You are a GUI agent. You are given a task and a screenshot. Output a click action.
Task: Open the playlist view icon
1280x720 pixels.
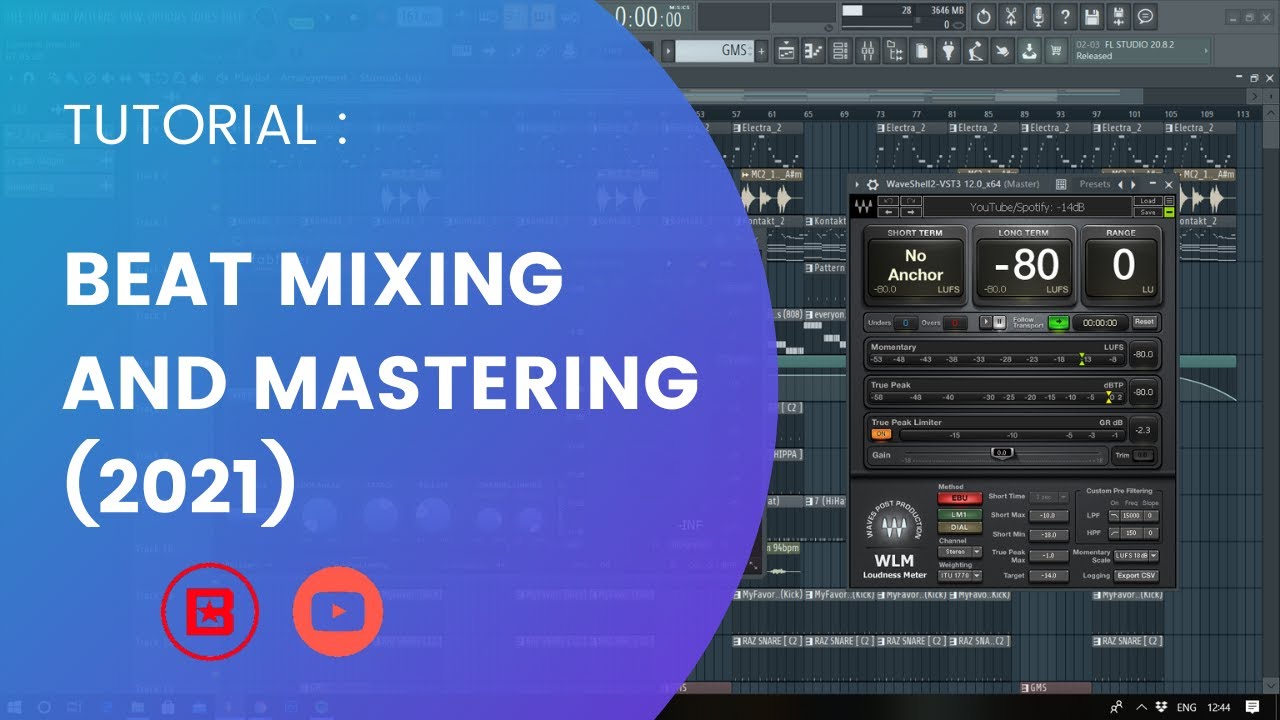click(x=786, y=50)
